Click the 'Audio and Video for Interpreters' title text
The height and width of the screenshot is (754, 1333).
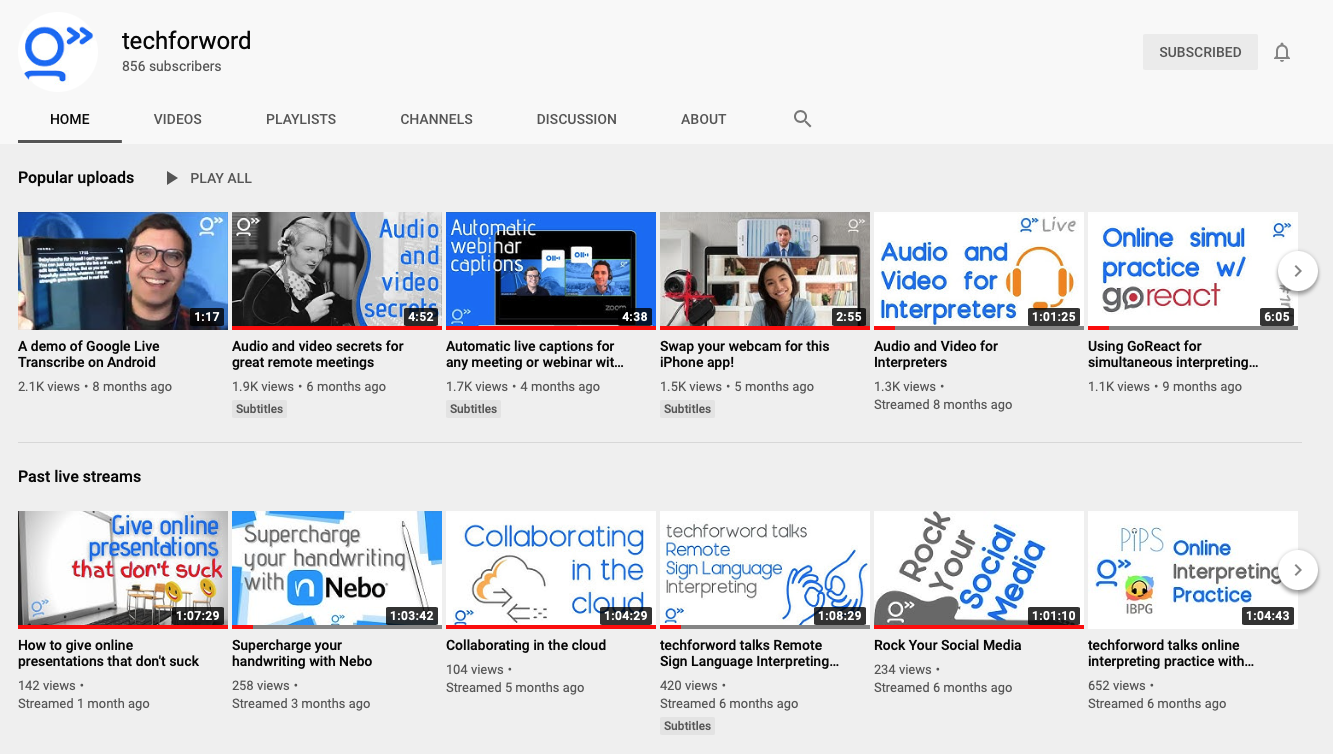(x=936, y=354)
